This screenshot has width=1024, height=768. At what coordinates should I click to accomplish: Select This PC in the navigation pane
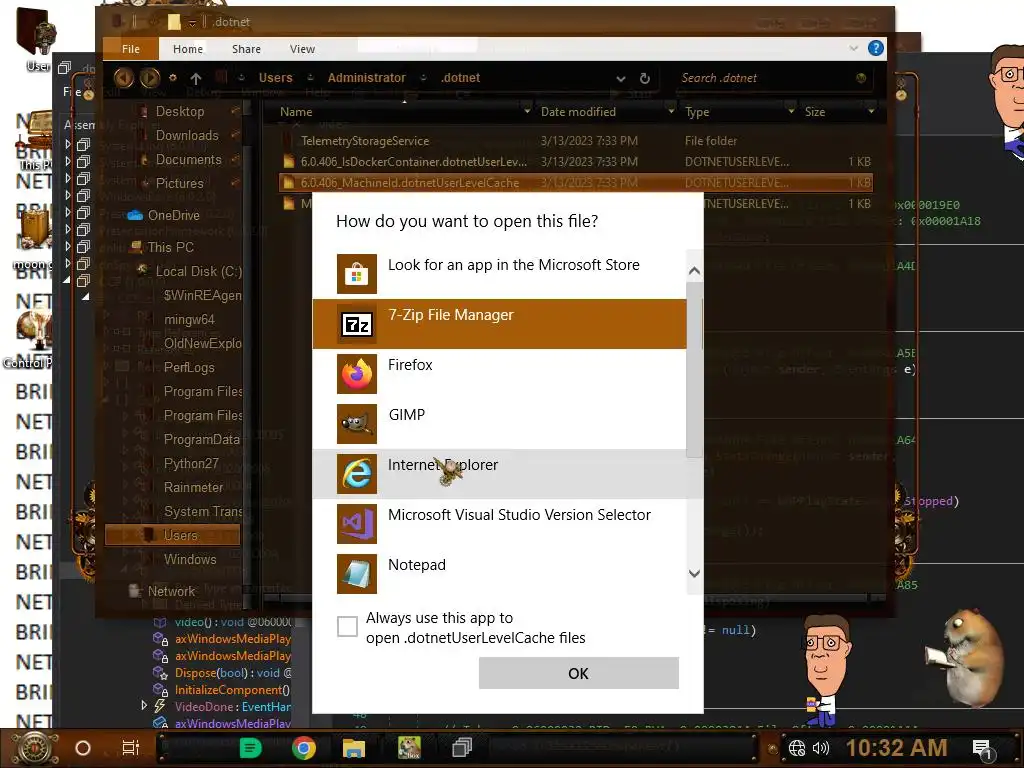(170, 248)
